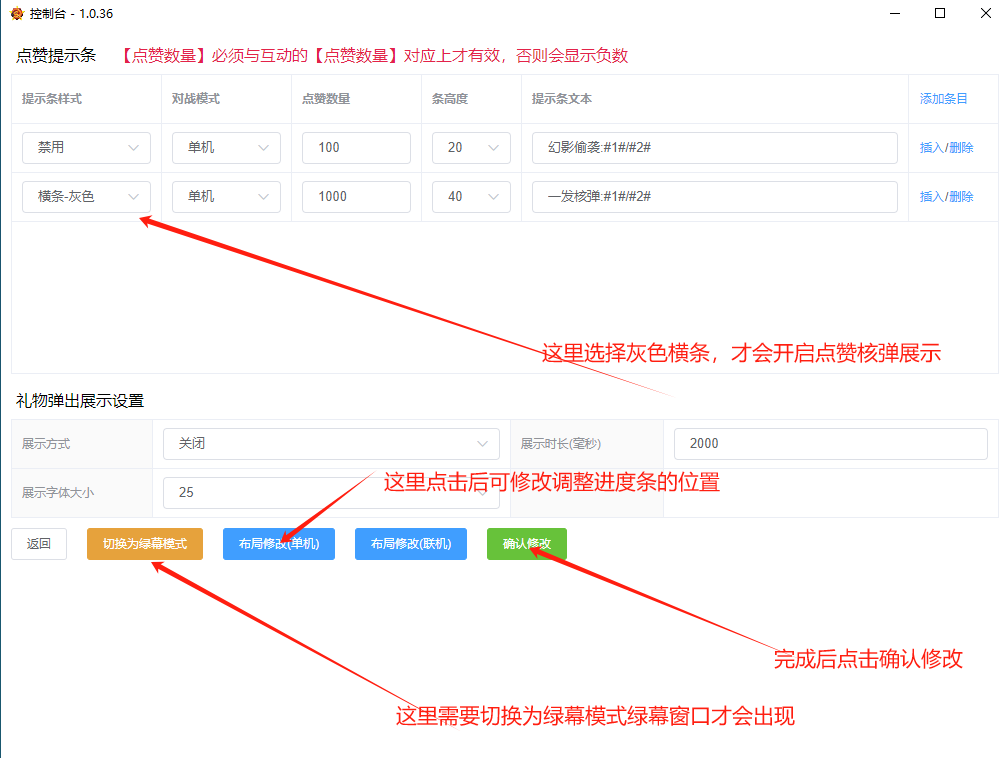Click the 添加条目 link to add an entry

click(941, 98)
